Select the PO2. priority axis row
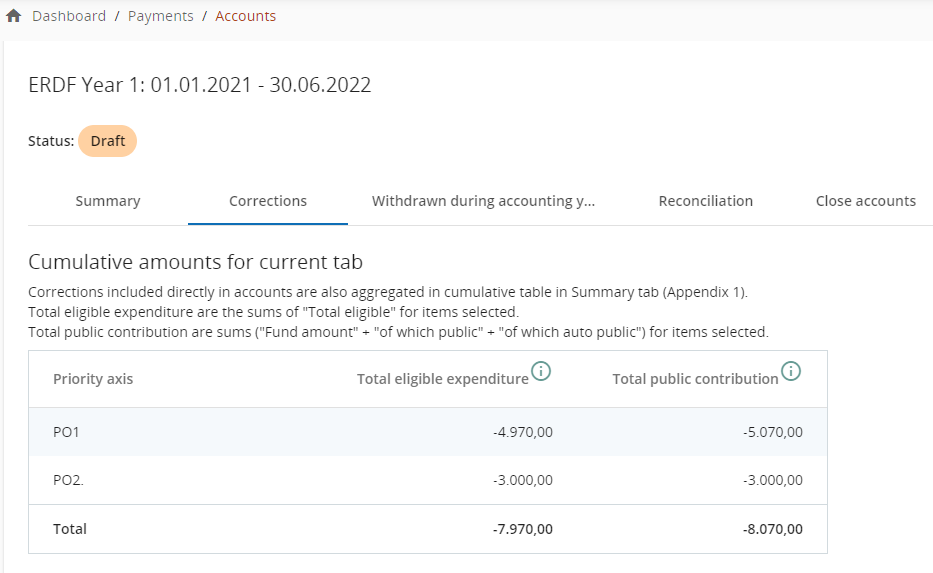The height and width of the screenshot is (573, 933). 68,480
